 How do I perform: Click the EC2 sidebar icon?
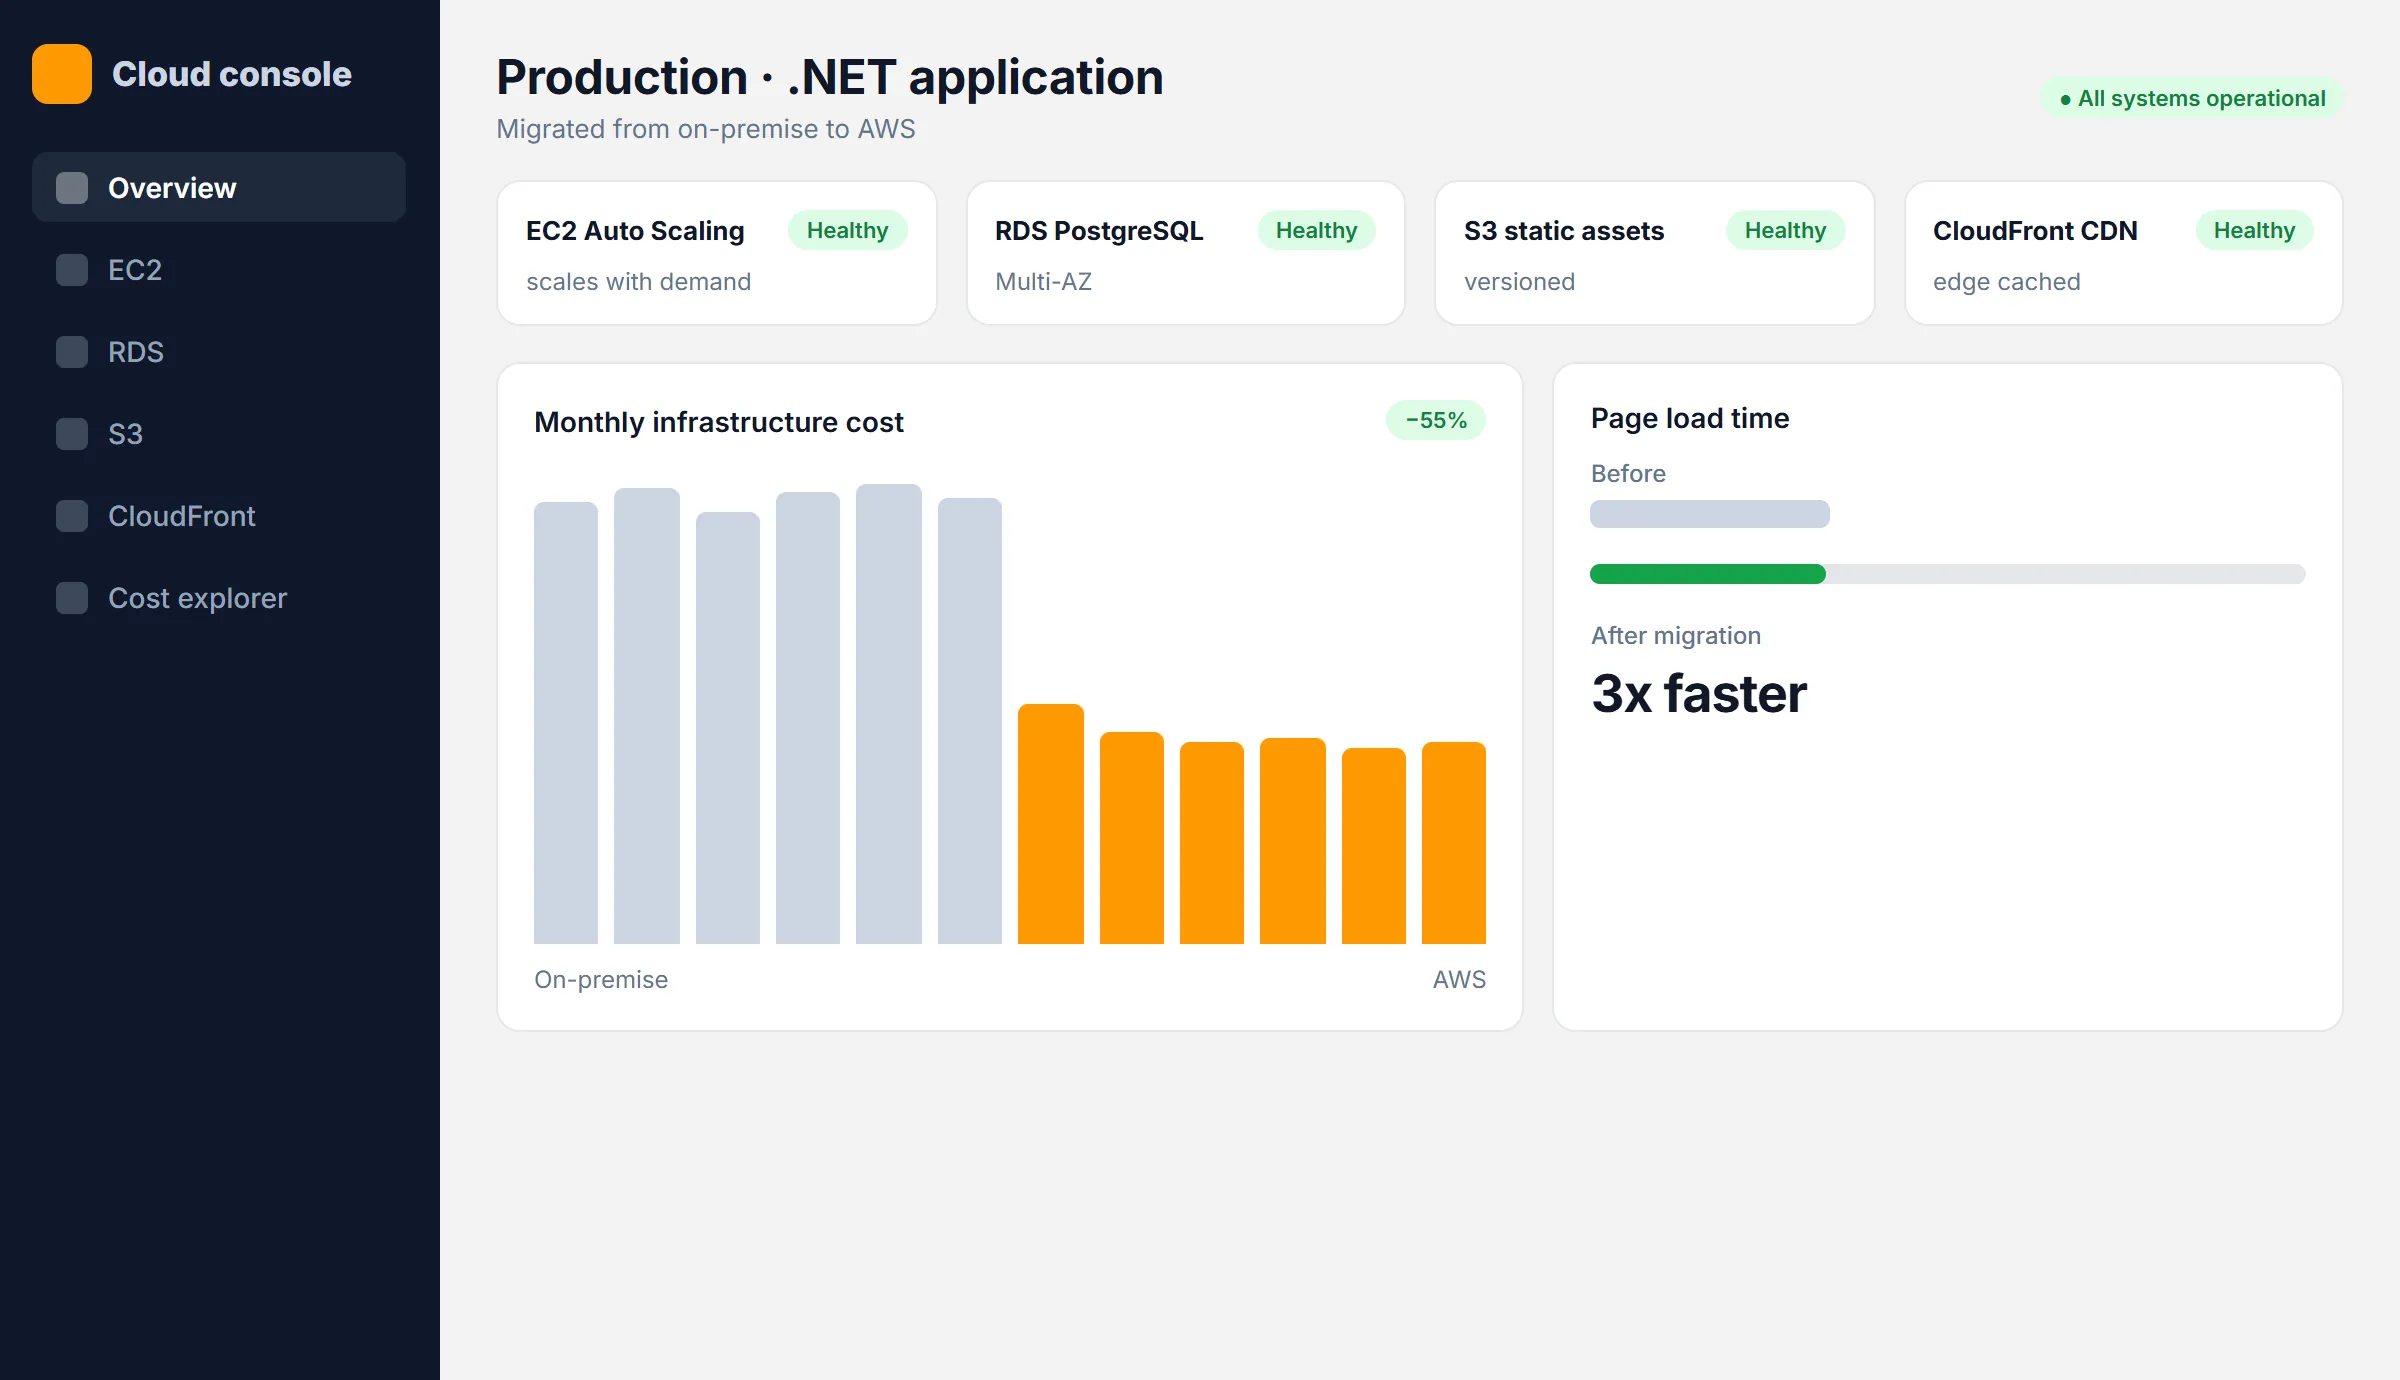[72, 270]
